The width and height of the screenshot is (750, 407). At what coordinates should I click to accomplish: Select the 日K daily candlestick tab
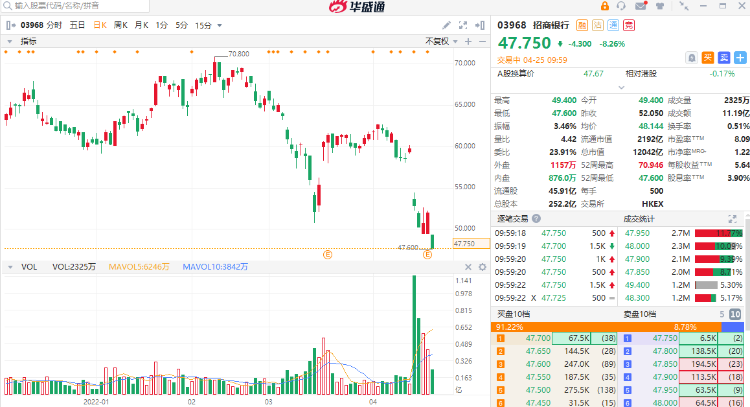pos(100,25)
